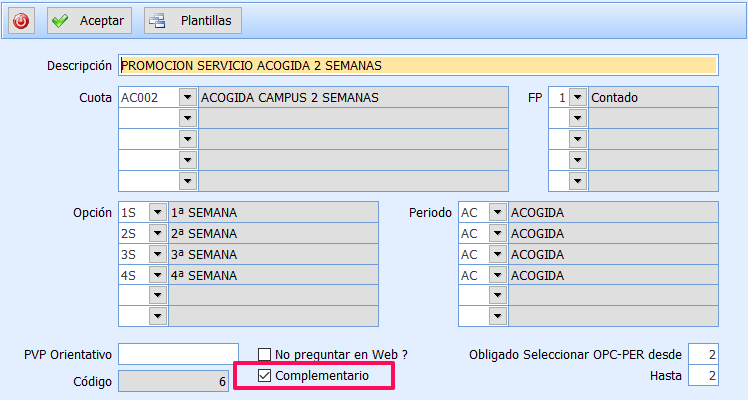The image size is (748, 401).
Task: Expand the AC002 Cuota dropdown
Action: (187, 97)
